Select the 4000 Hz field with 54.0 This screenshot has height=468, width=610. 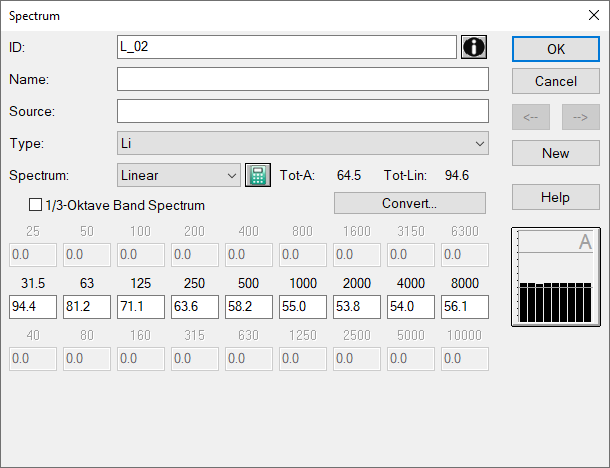(411, 307)
